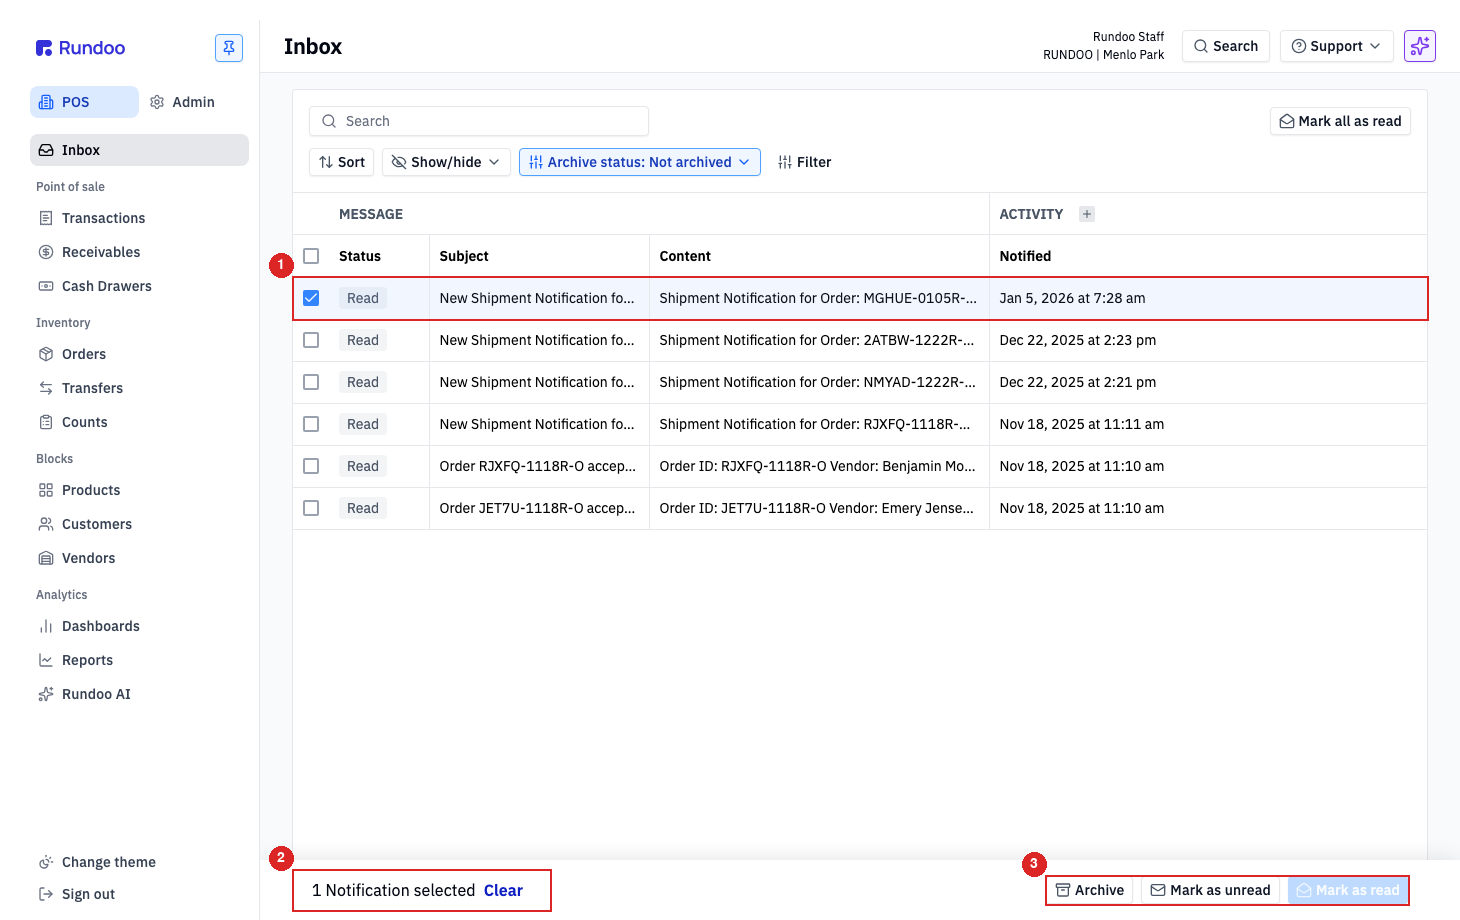
Task: Check the Order RJXFQ-1118R-O accepted checkbox
Action: [x=311, y=466]
